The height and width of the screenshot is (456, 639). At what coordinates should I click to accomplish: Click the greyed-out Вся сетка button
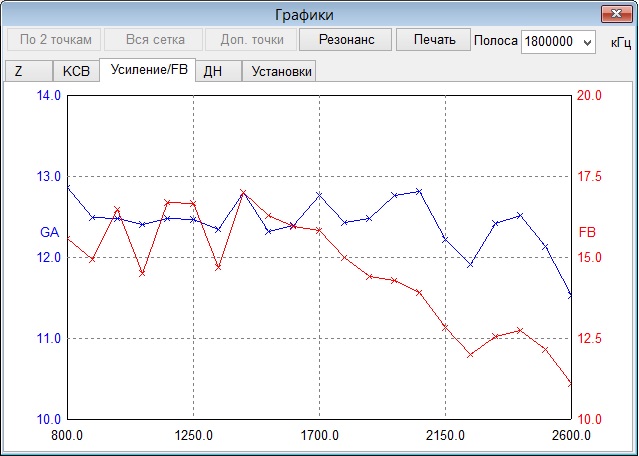[x=154, y=40]
